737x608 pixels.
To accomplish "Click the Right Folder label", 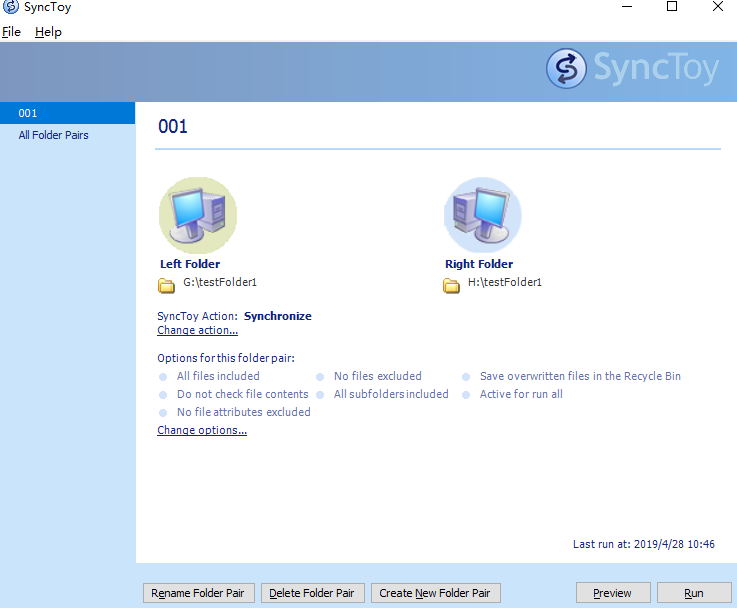I will 479,264.
